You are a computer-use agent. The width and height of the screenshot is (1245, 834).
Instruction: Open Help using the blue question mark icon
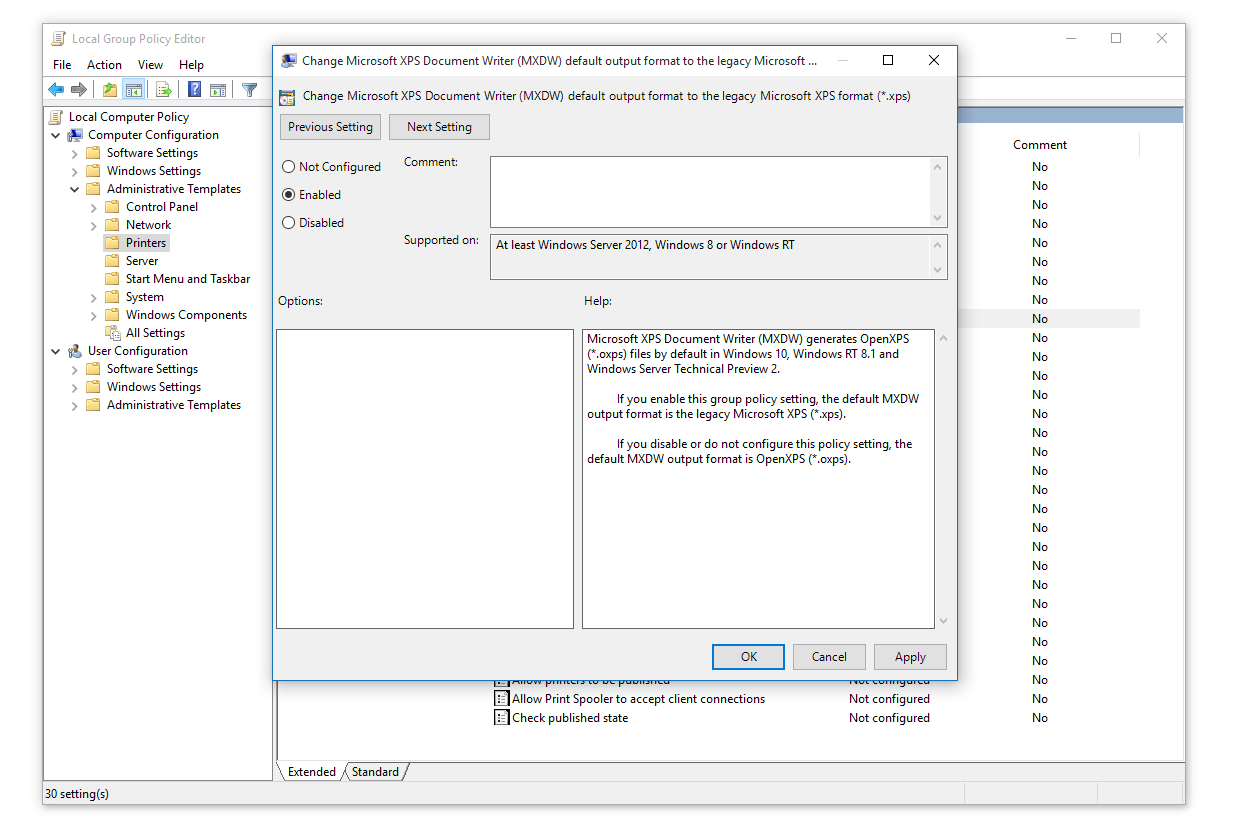pos(195,90)
